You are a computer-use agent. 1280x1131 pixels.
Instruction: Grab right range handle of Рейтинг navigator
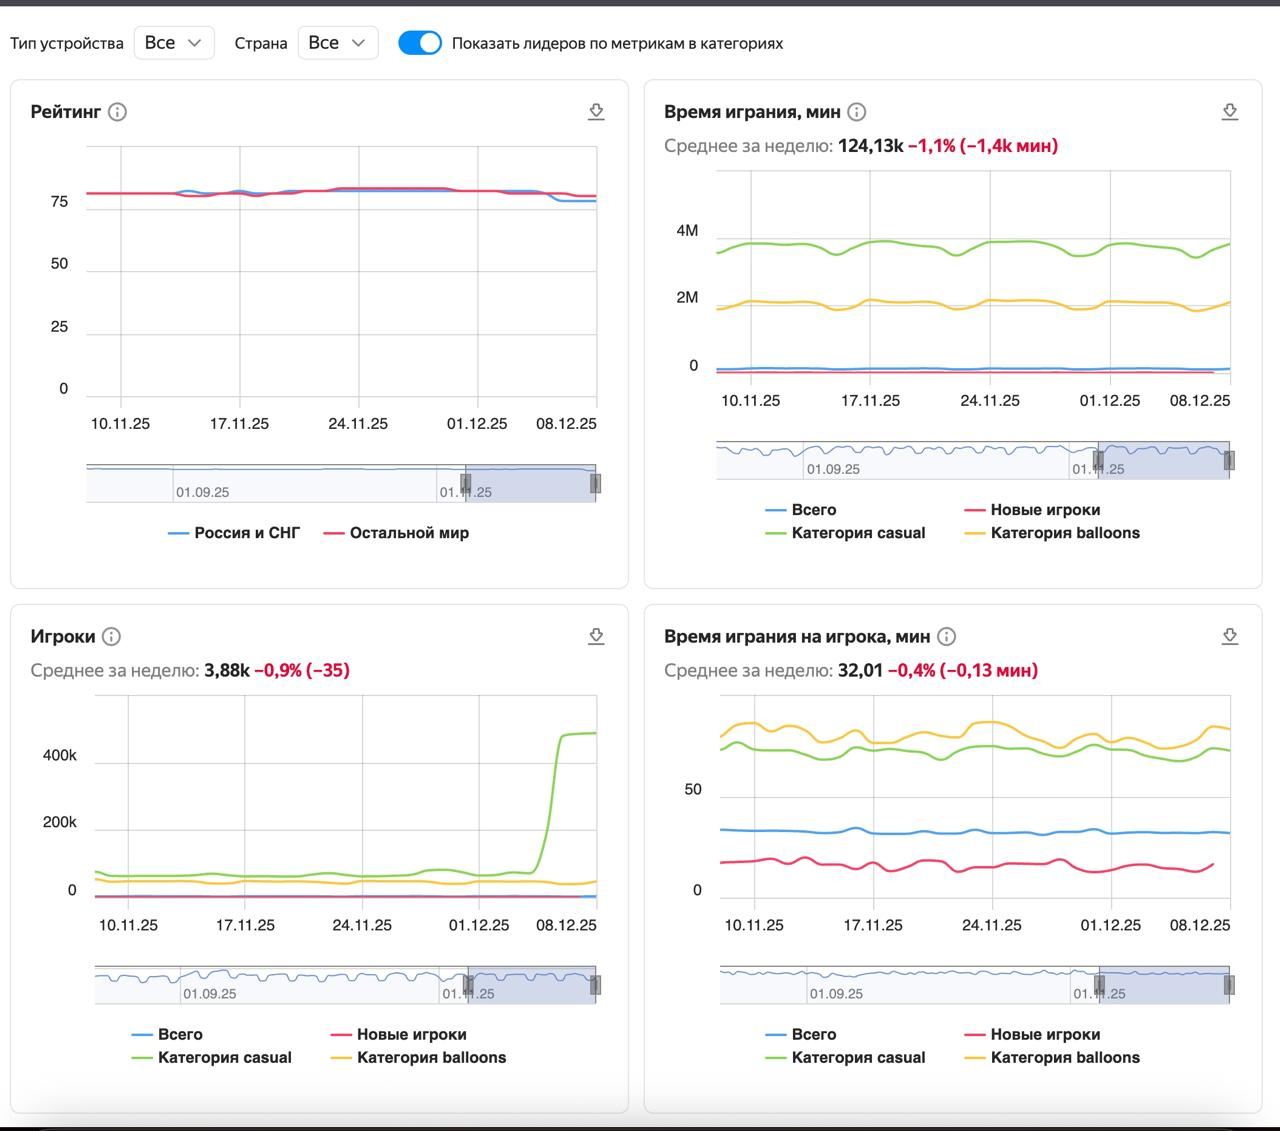595,484
